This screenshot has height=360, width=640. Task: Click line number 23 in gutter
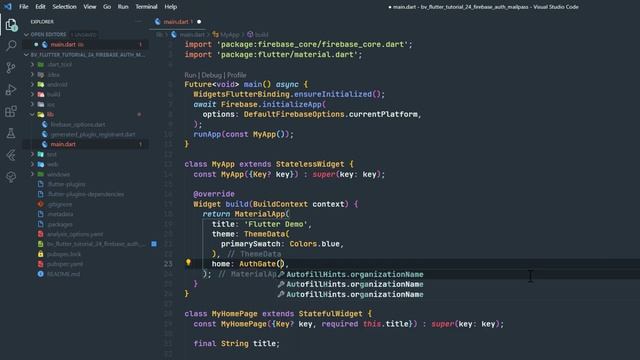click(x=168, y=264)
